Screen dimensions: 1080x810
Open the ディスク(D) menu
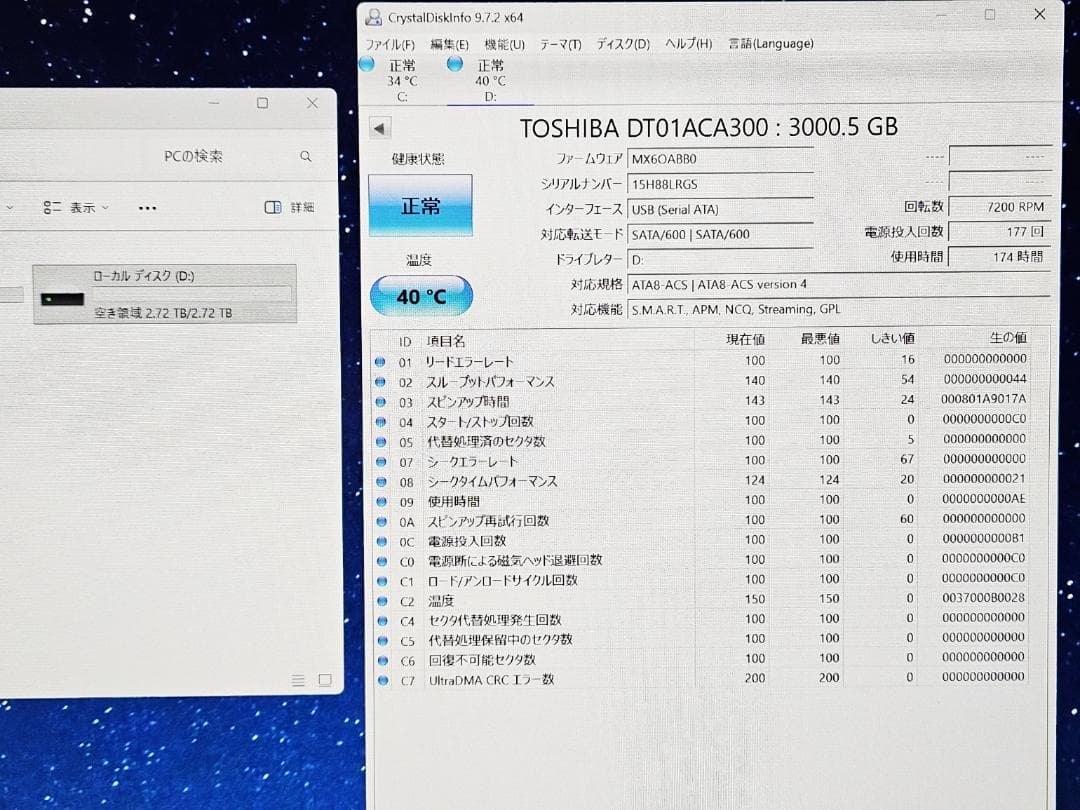623,44
